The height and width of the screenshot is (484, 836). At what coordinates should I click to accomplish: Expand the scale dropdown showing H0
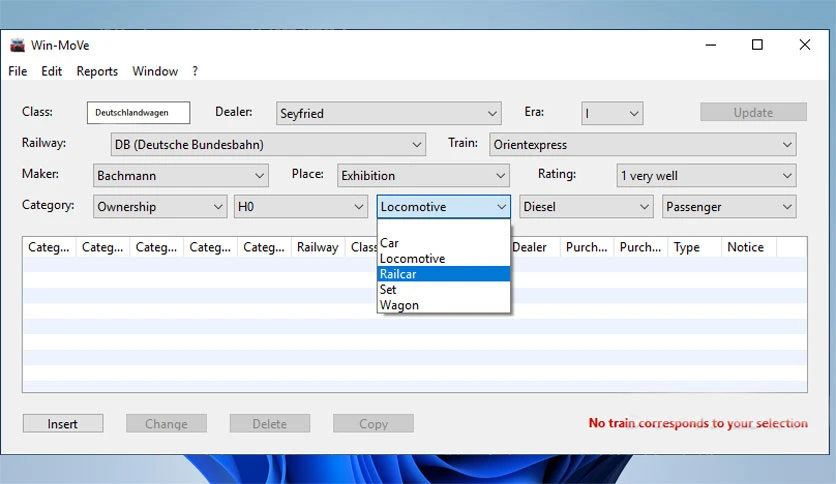tap(301, 206)
